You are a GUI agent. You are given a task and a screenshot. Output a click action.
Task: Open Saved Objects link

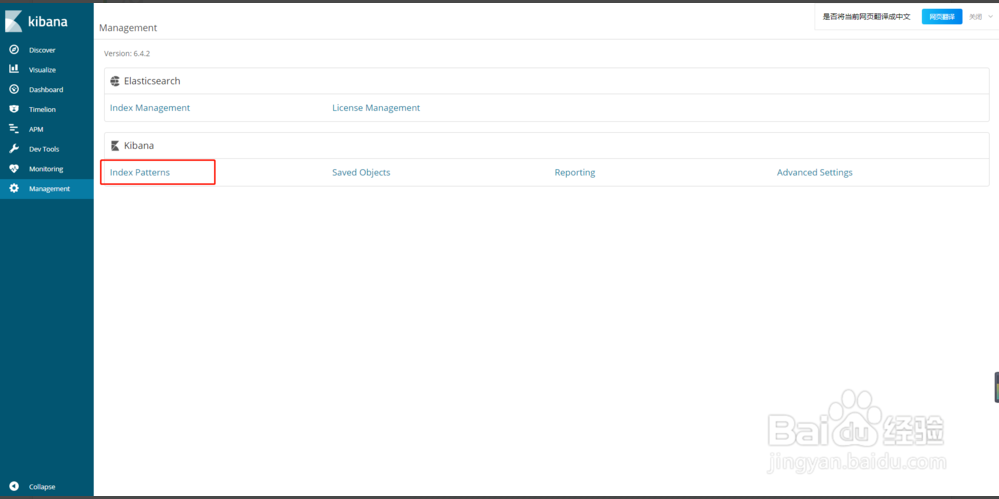point(361,172)
